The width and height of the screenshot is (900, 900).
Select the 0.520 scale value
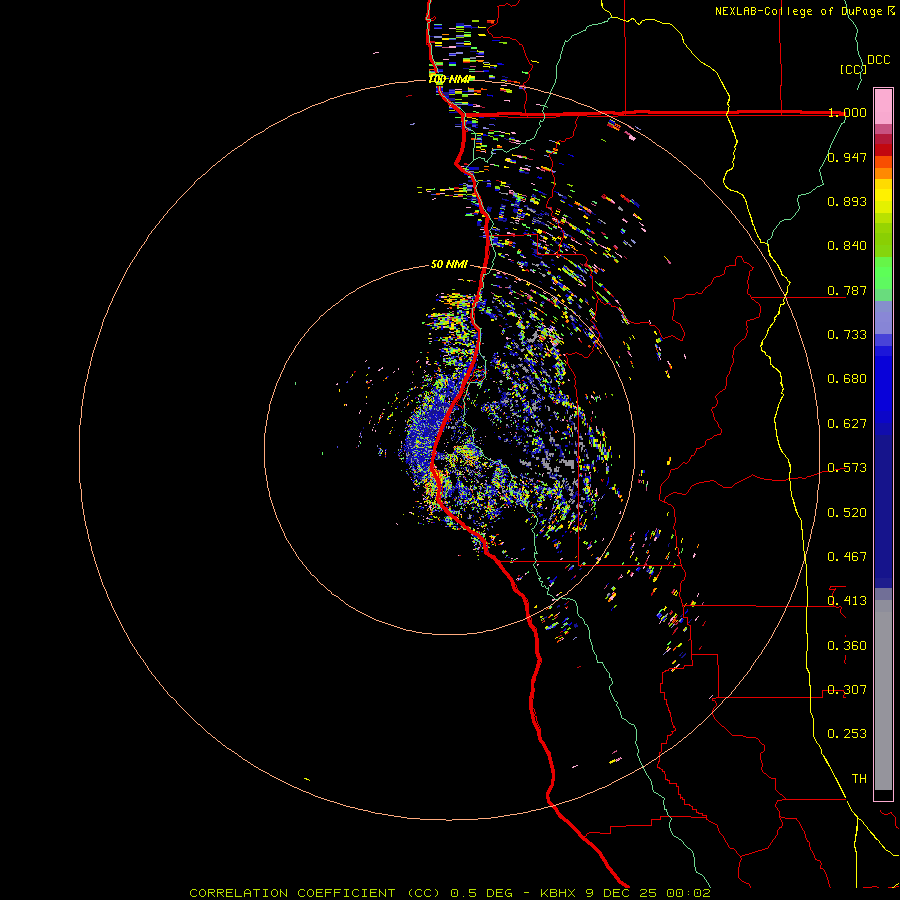tap(847, 513)
